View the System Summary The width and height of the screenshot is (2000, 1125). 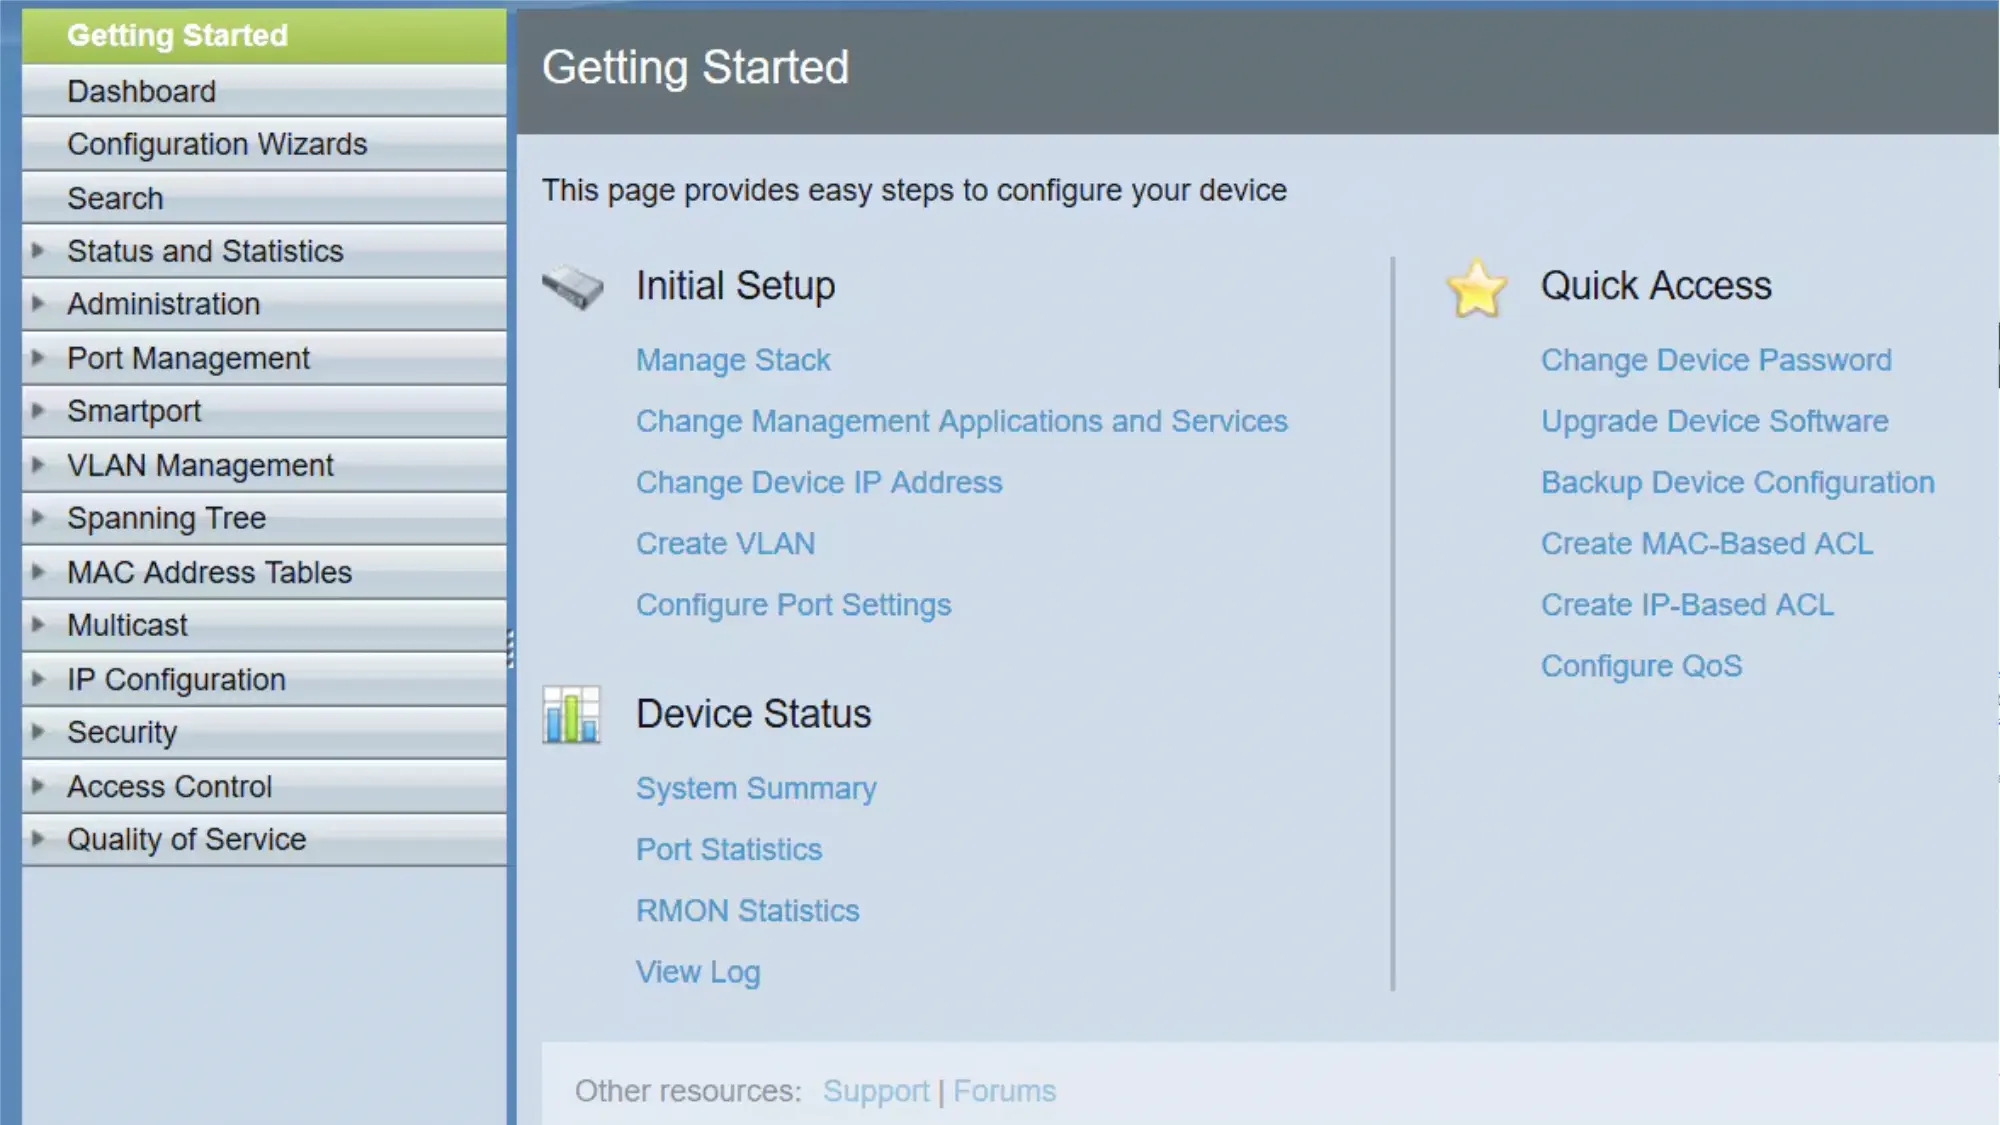(x=756, y=787)
